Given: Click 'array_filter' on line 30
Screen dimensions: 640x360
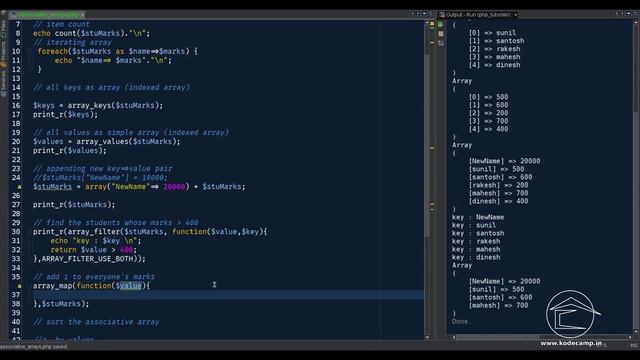Looking at the screenshot, I should click(x=93, y=232).
